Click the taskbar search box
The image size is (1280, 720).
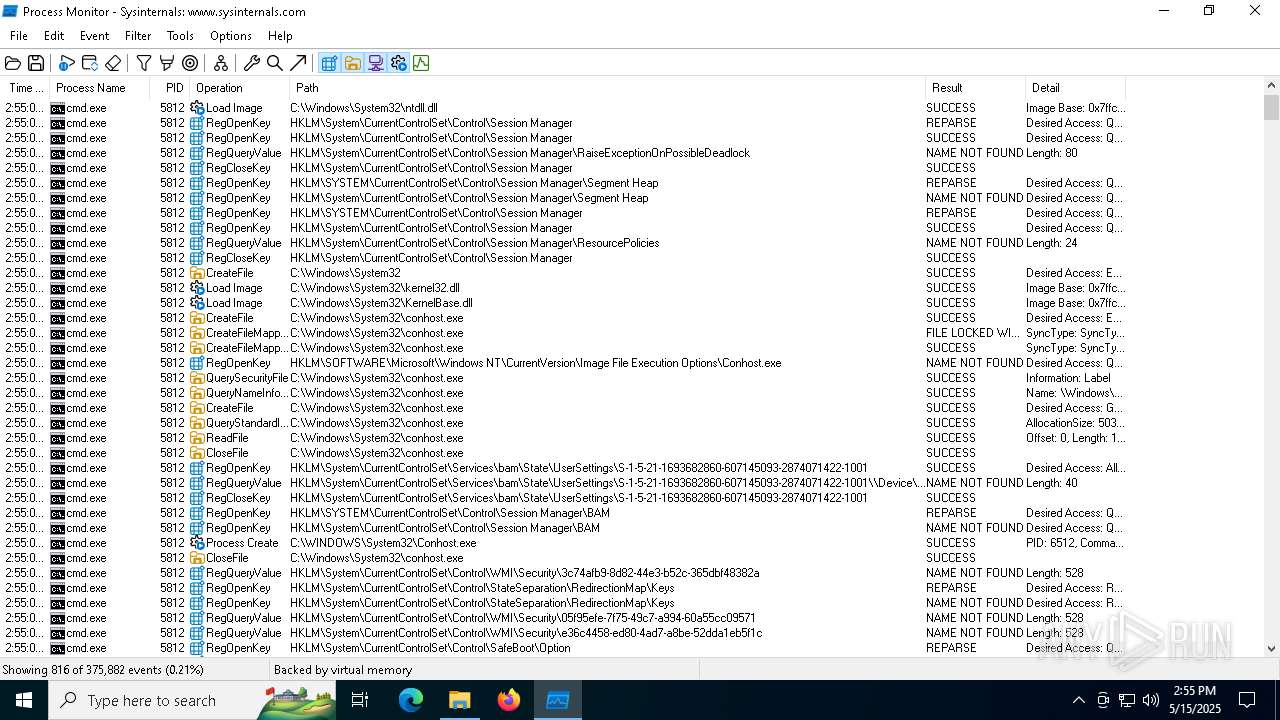click(x=192, y=700)
